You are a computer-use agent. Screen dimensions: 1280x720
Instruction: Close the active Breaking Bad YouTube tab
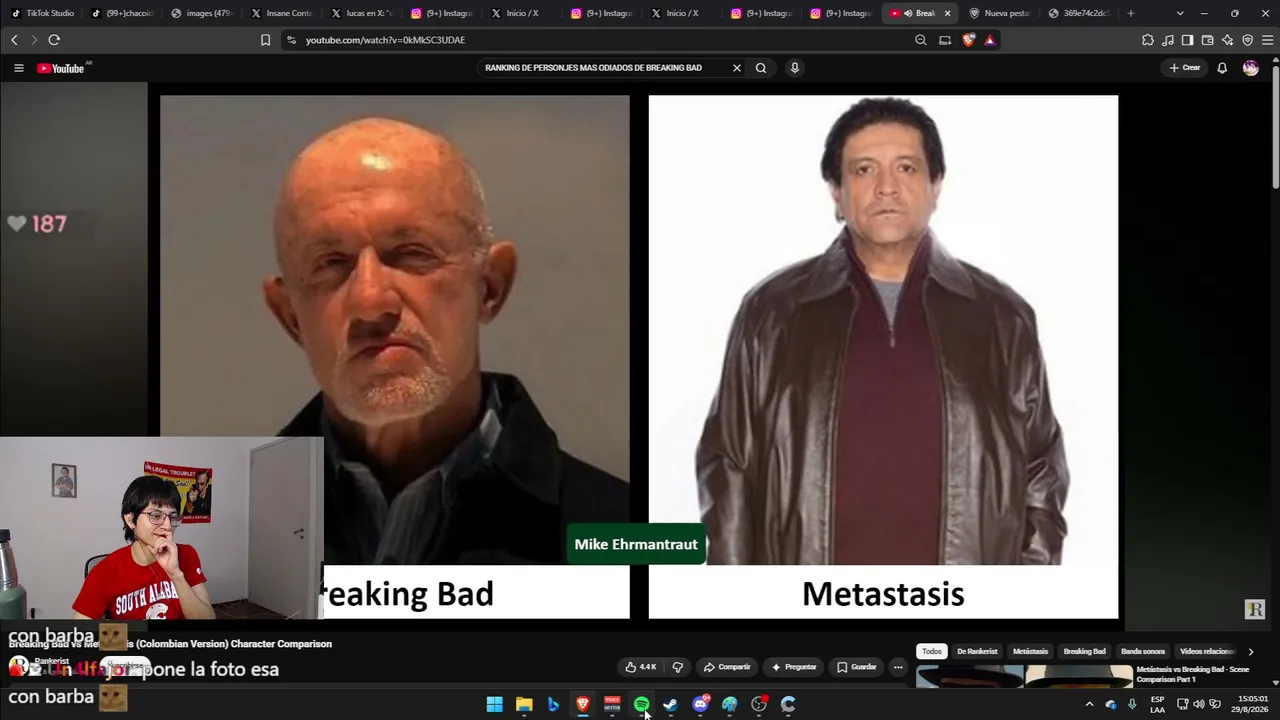click(x=948, y=13)
